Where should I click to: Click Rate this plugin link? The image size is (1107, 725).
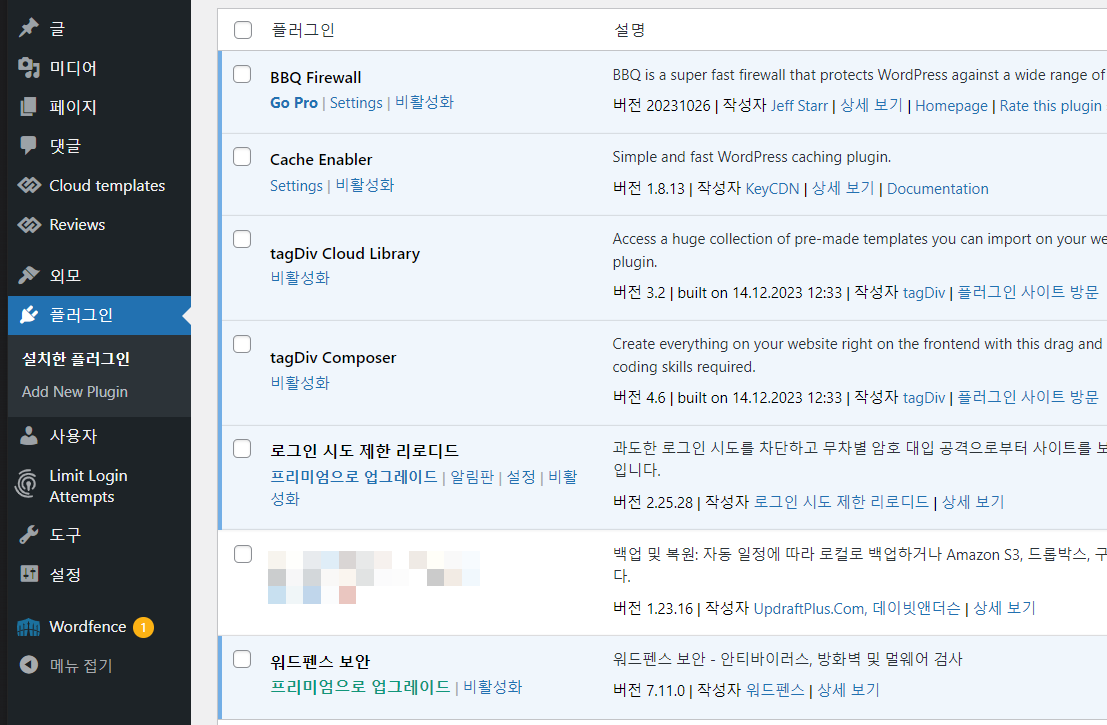click(x=1051, y=105)
